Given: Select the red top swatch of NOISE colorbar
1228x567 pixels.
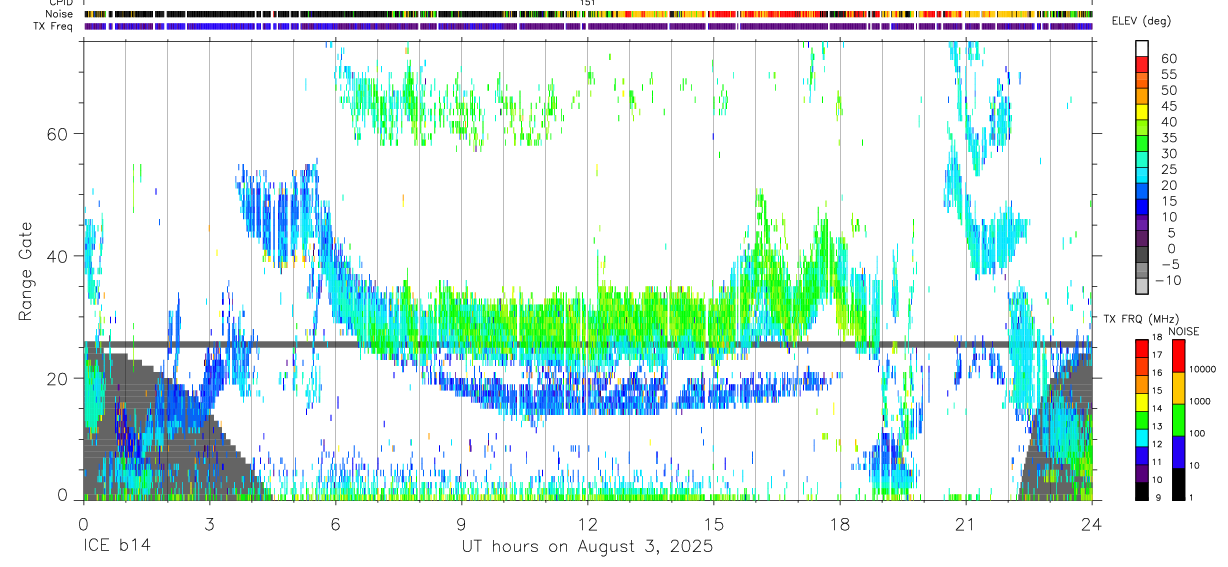Looking at the screenshot, I should point(1178,356).
